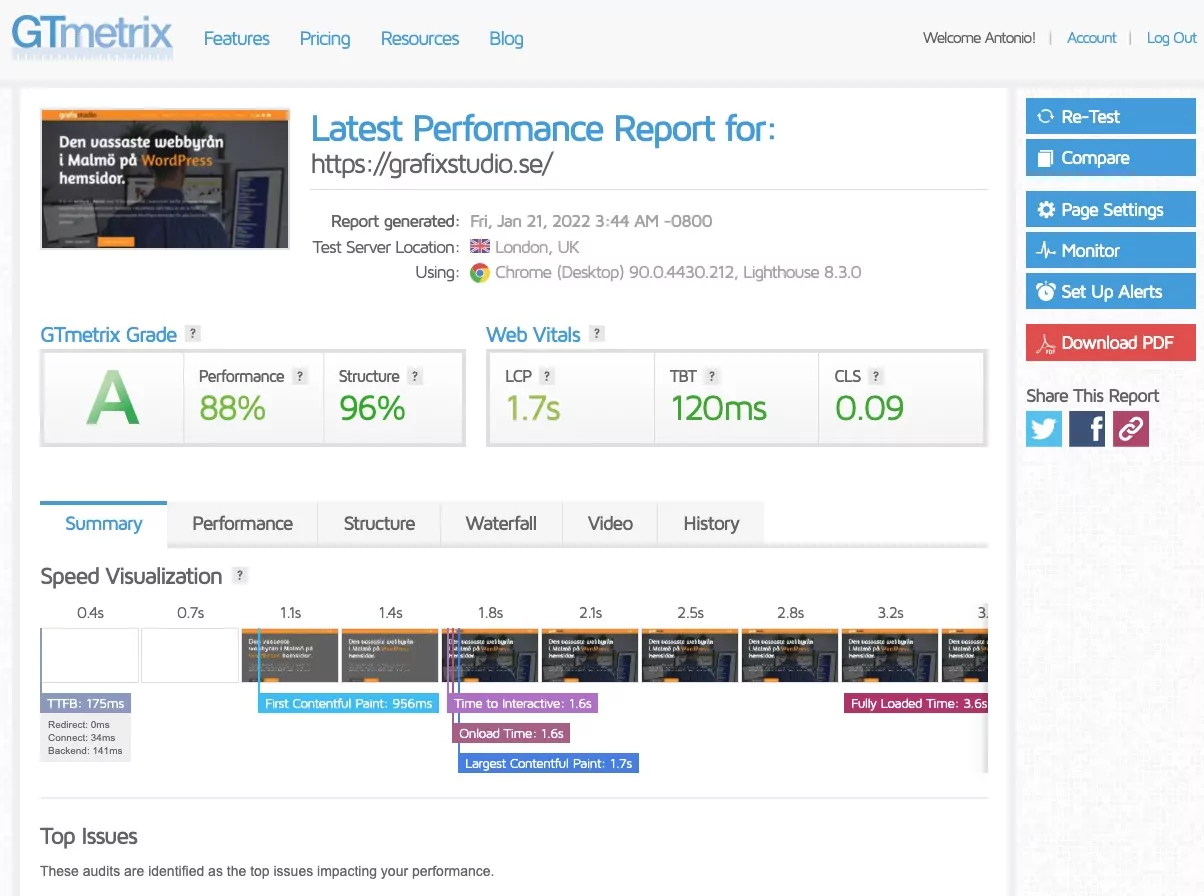Open the Speed Visualization help icon
1204x896 pixels.
click(x=239, y=575)
